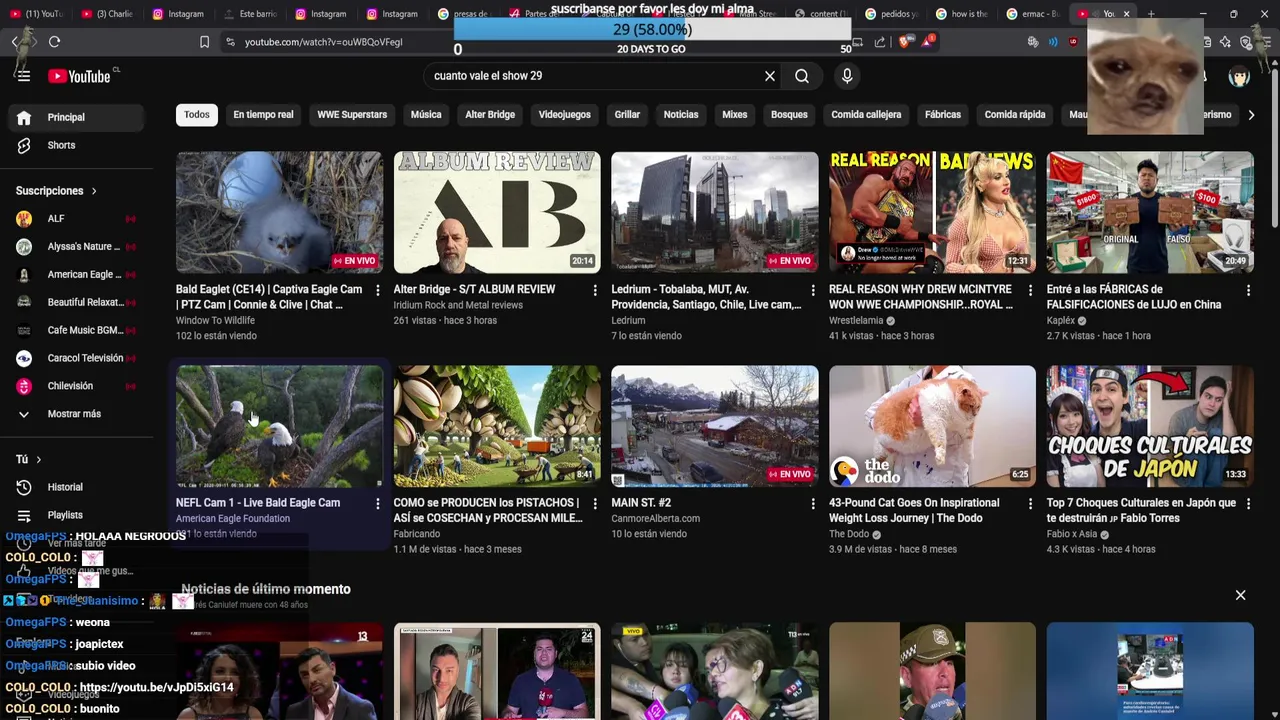Click the browser address bar URL
Image resolution: width=1280 pixels, height=720 pixels.
pos(323,42)
